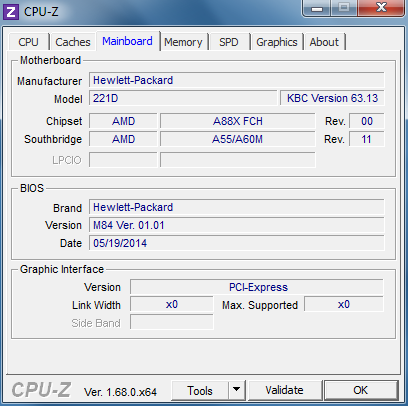
Task: Click the Validate button
Action: 284,390
